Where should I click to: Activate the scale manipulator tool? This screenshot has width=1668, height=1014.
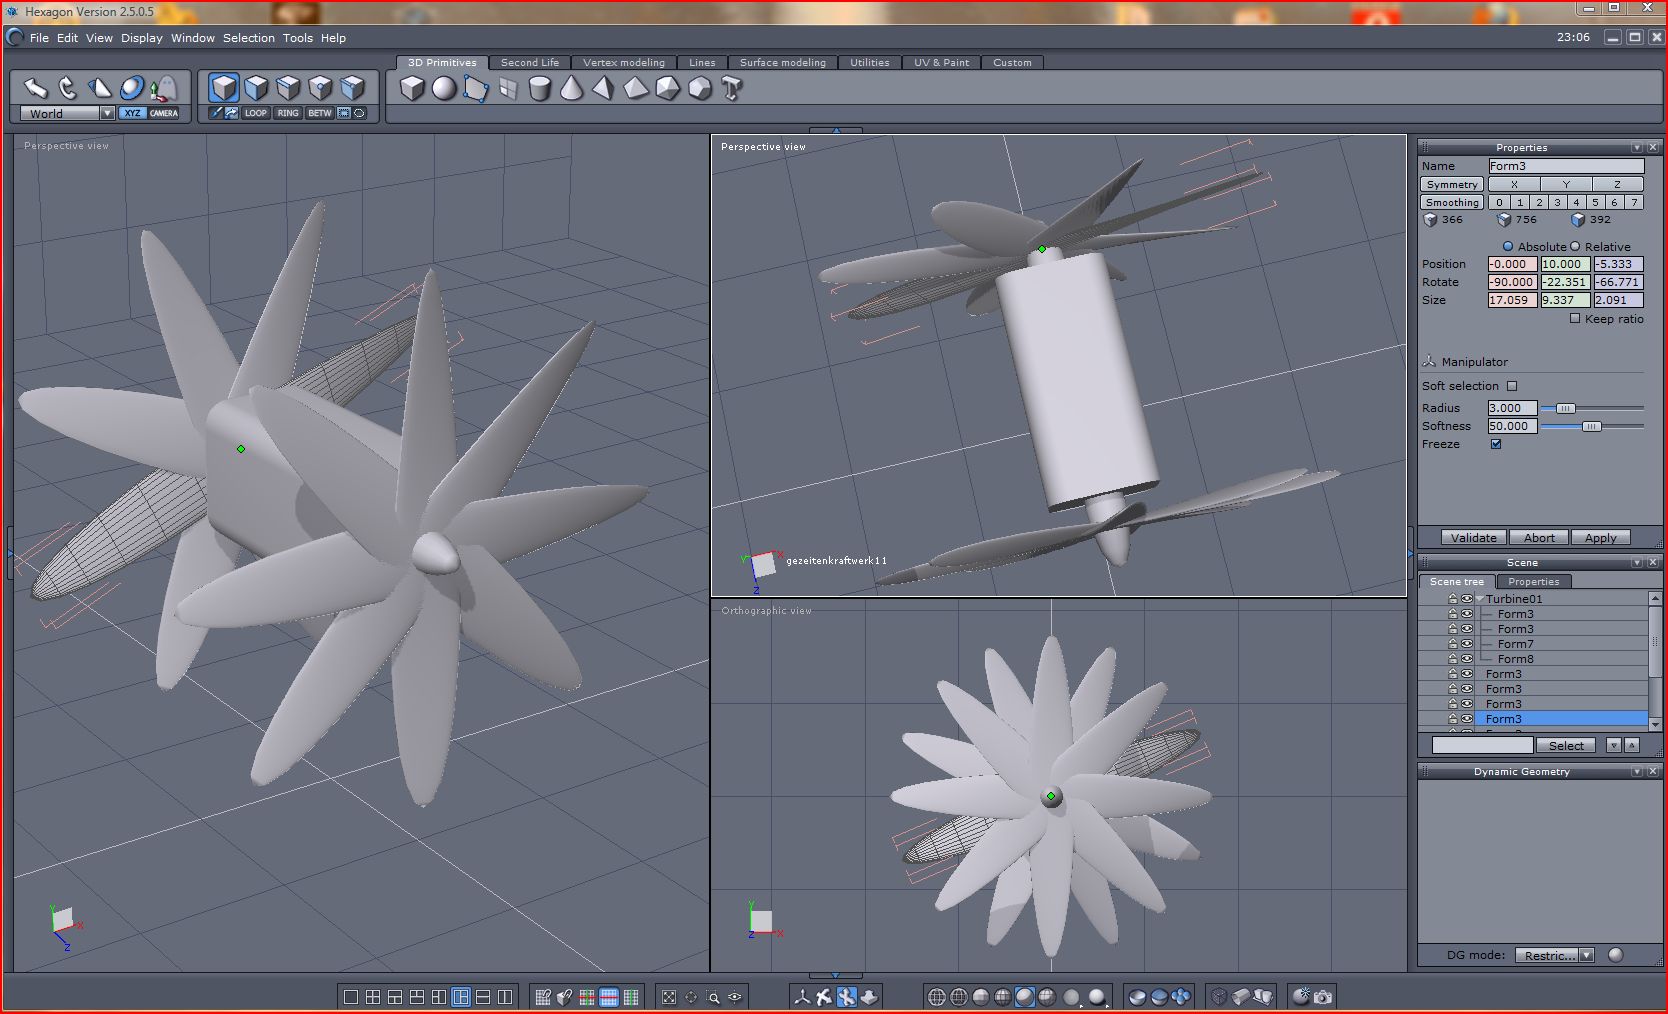tap(100, 88)
